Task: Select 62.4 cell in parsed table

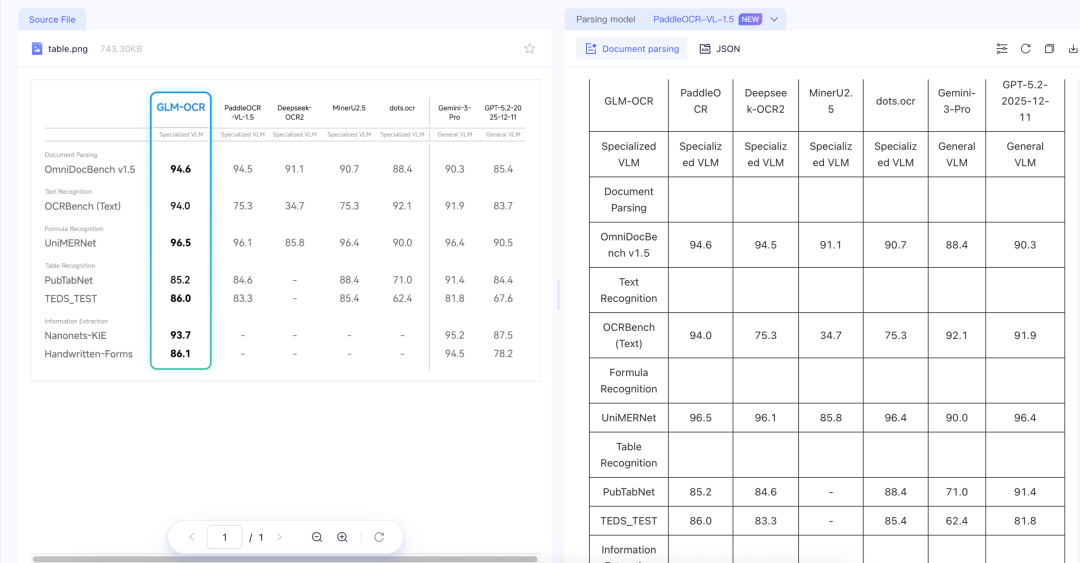Action: tap(957, 521)
